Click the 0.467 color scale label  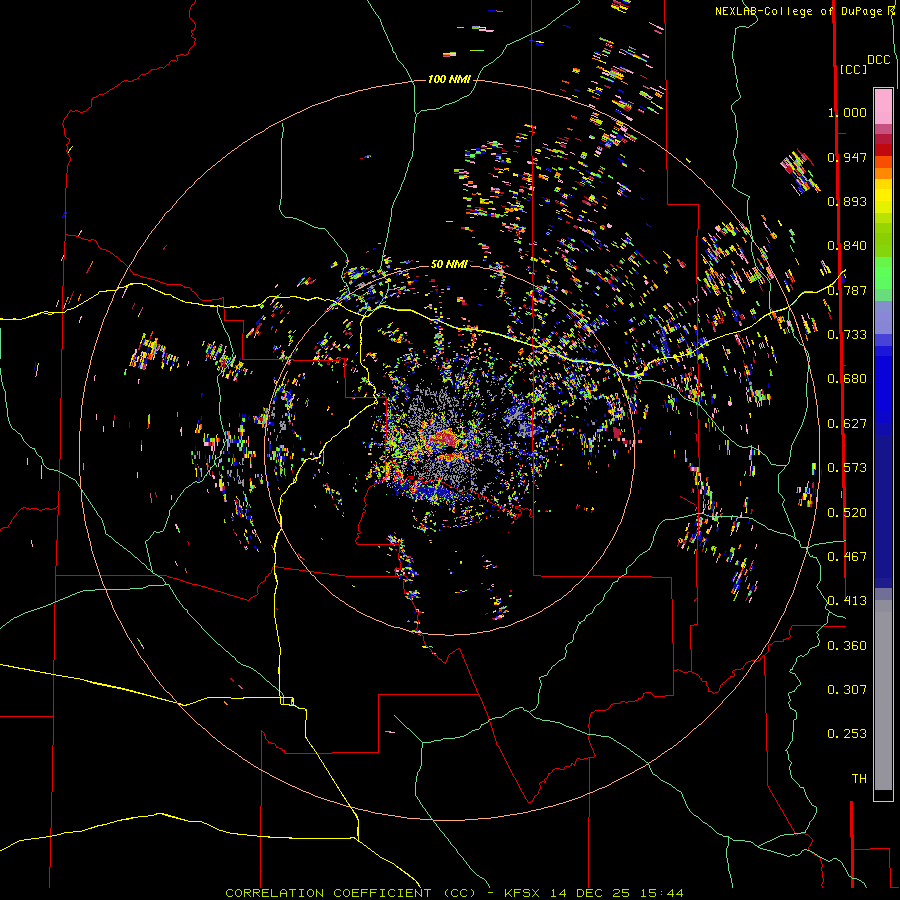(x=847, y=557)
